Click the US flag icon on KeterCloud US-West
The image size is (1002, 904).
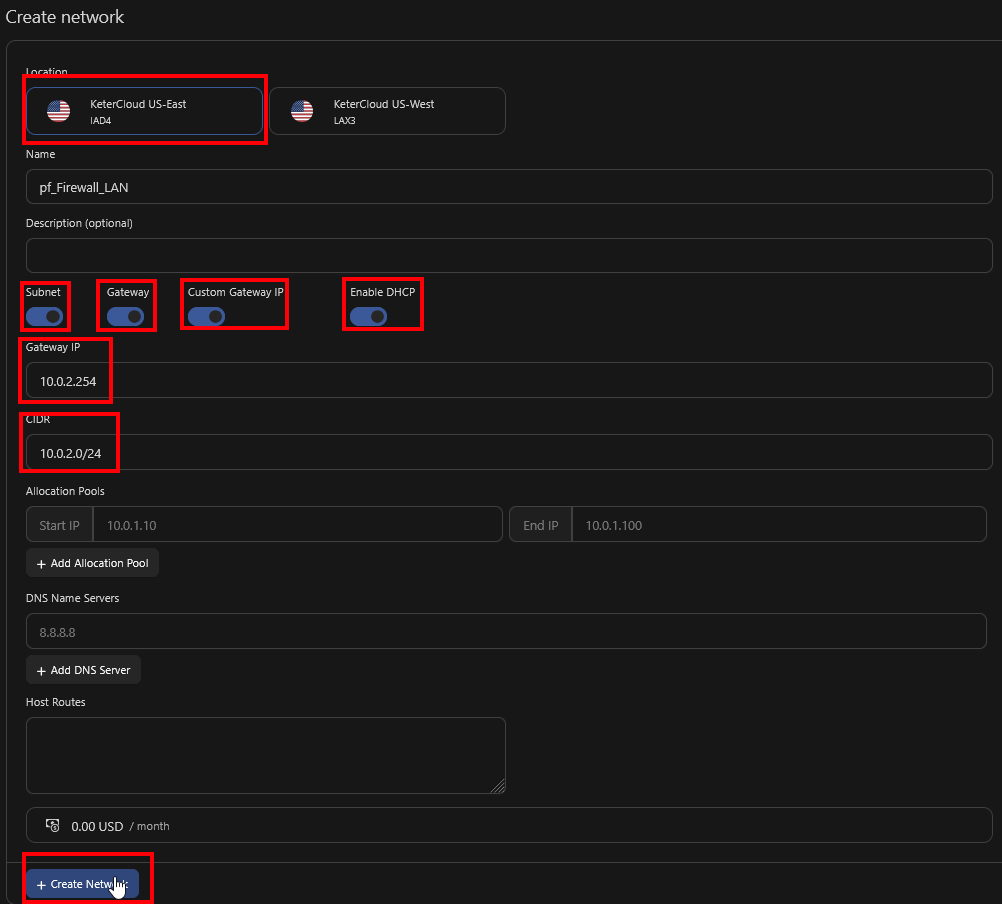[x=302, y=110]
